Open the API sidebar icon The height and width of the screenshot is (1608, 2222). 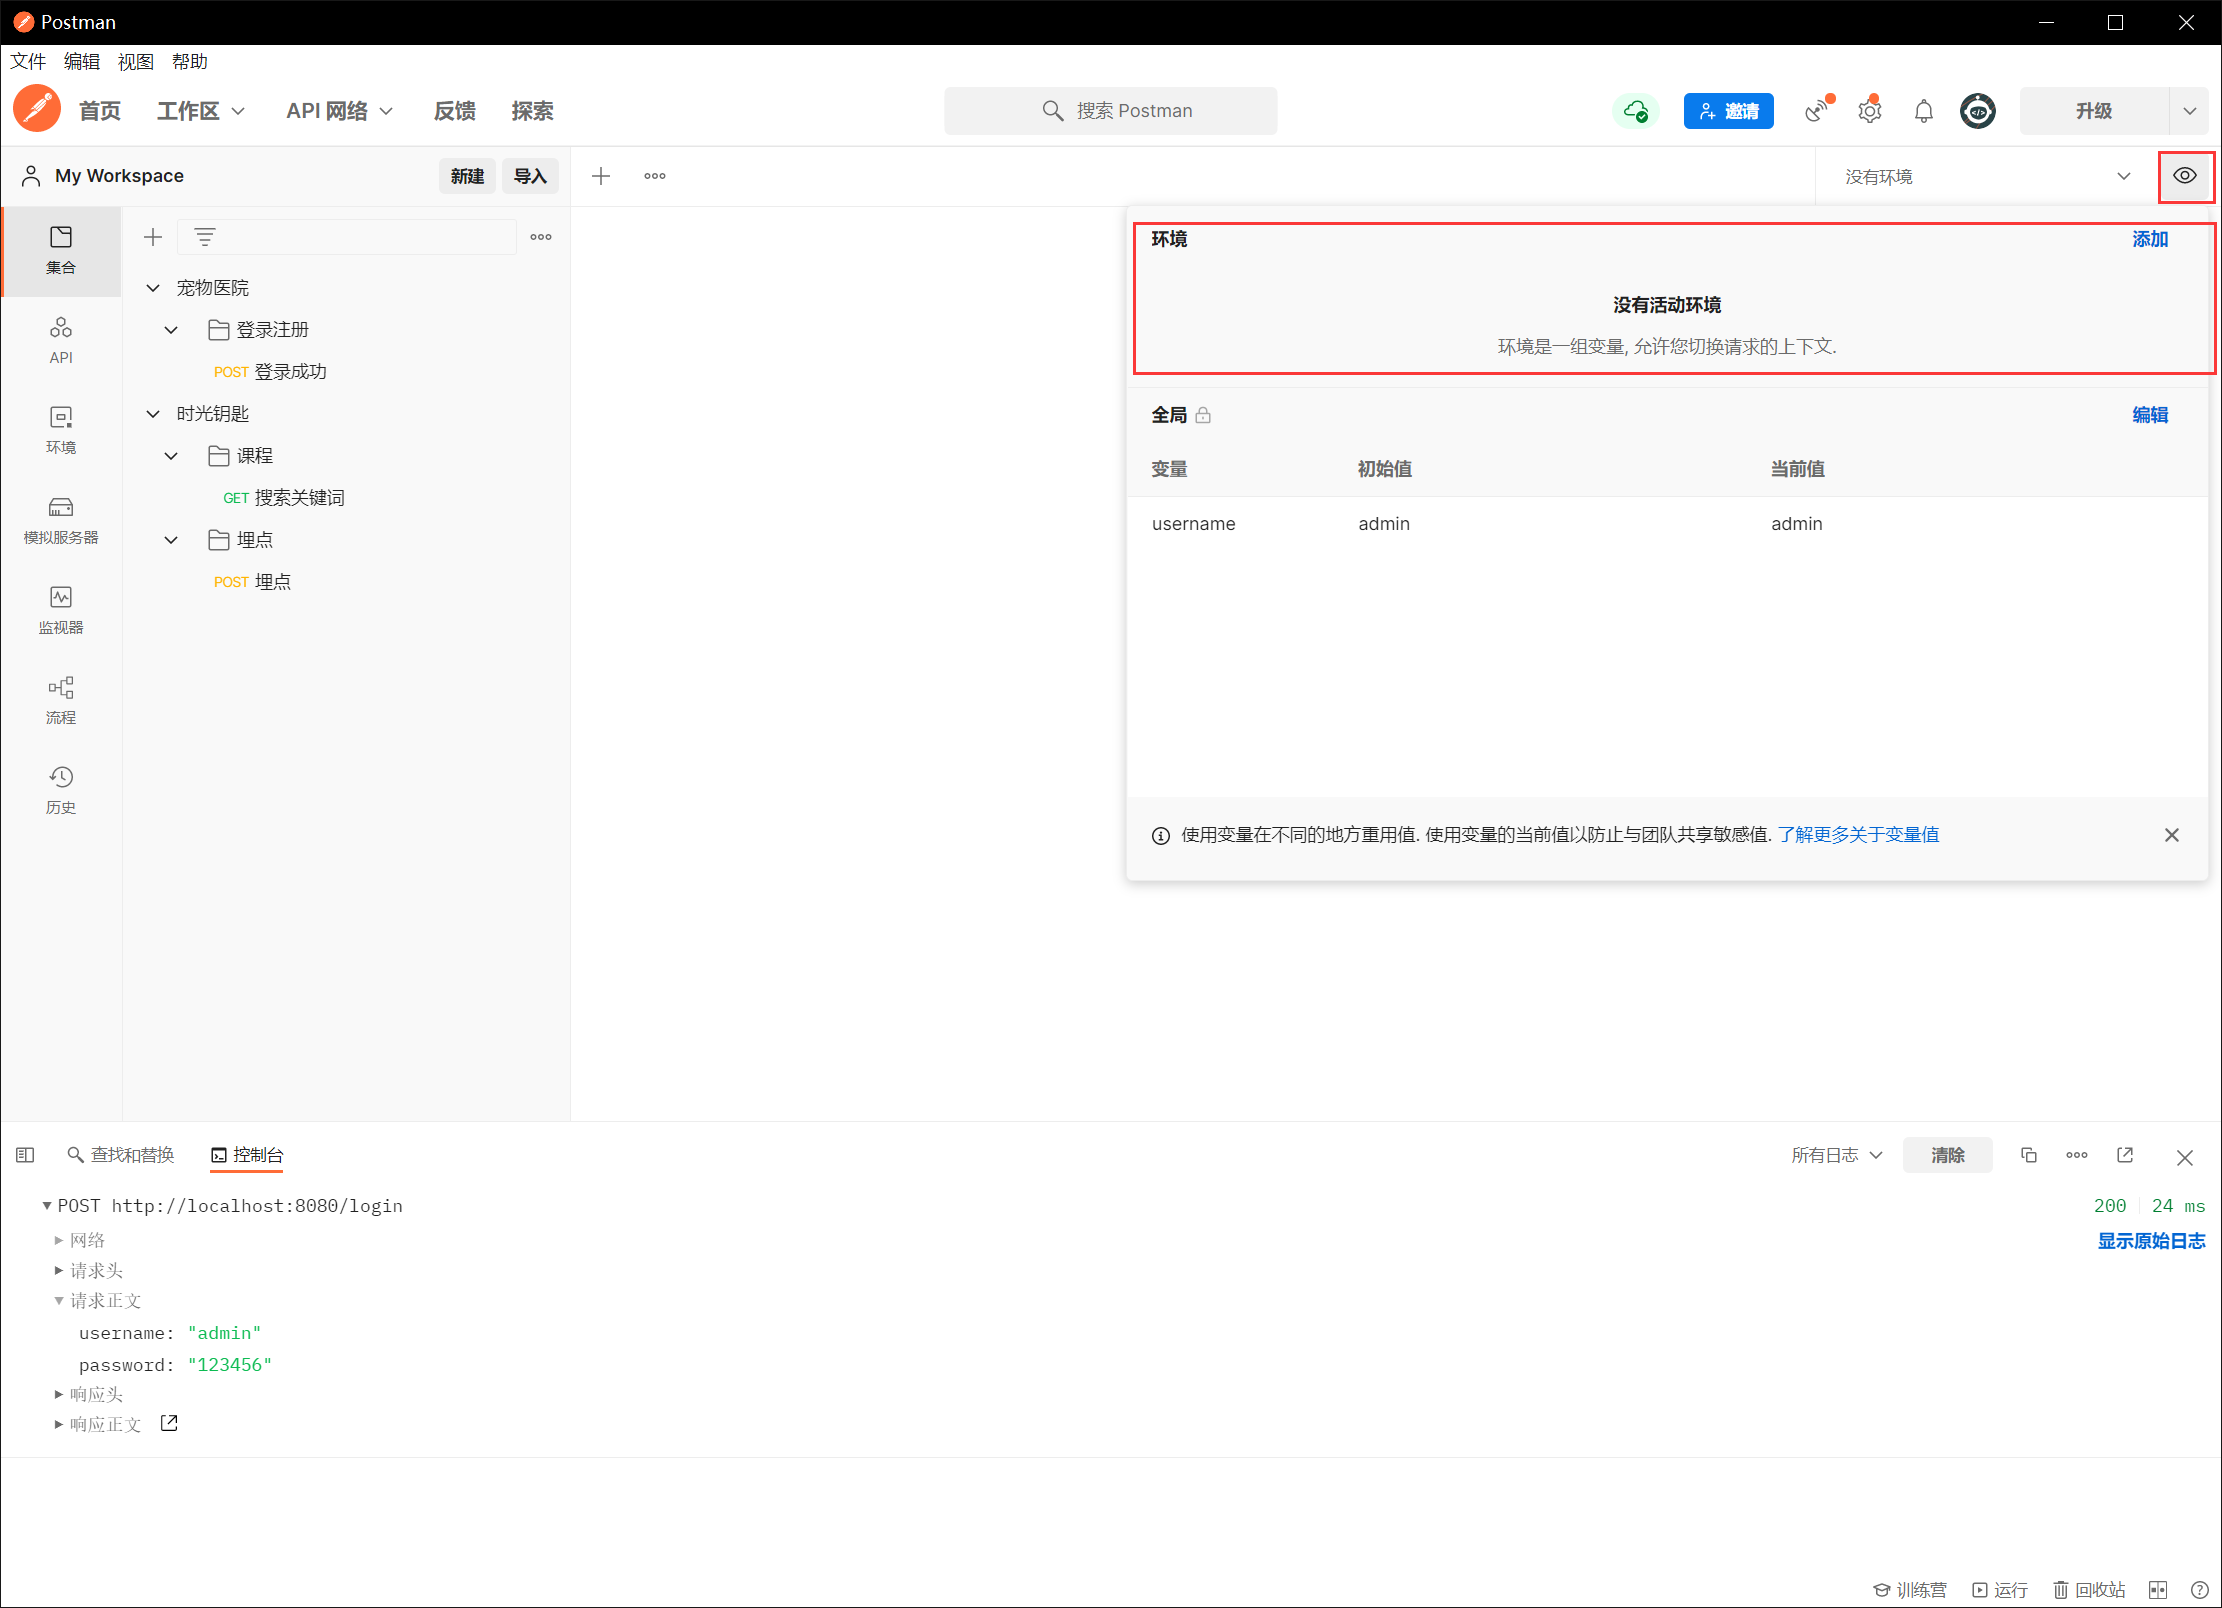(x=61, y=339)
